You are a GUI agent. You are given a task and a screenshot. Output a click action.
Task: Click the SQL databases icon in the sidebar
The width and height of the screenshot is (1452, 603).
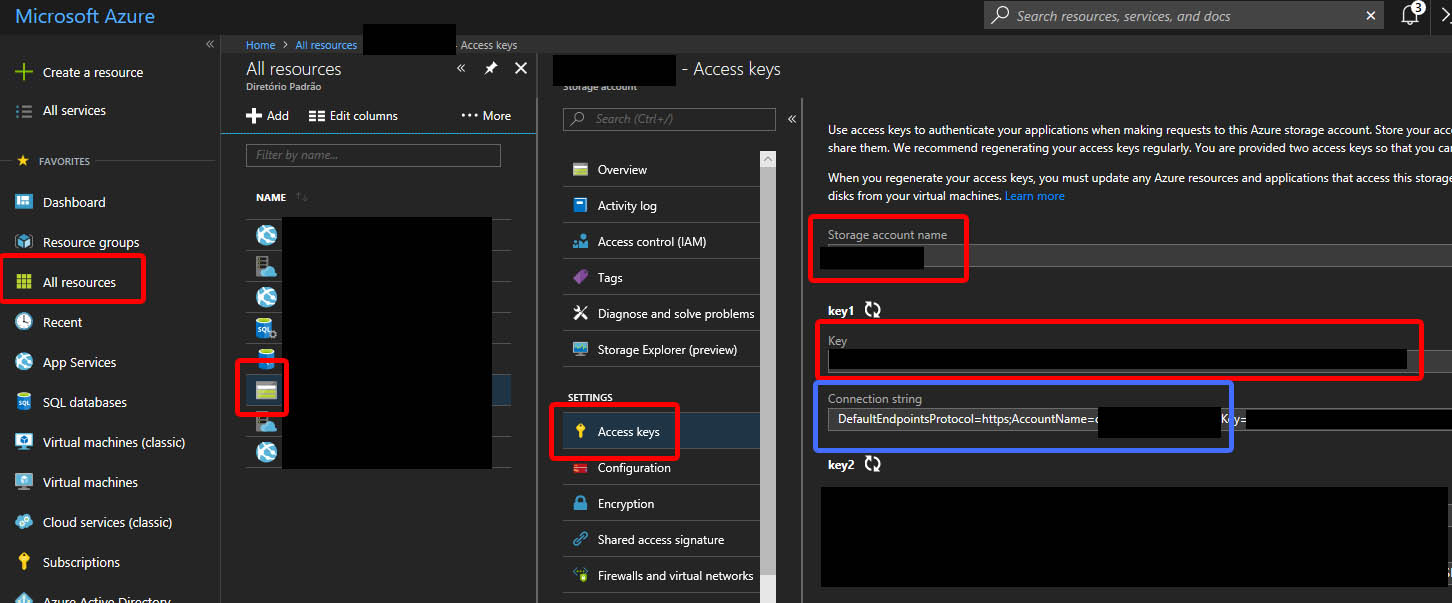24,402
